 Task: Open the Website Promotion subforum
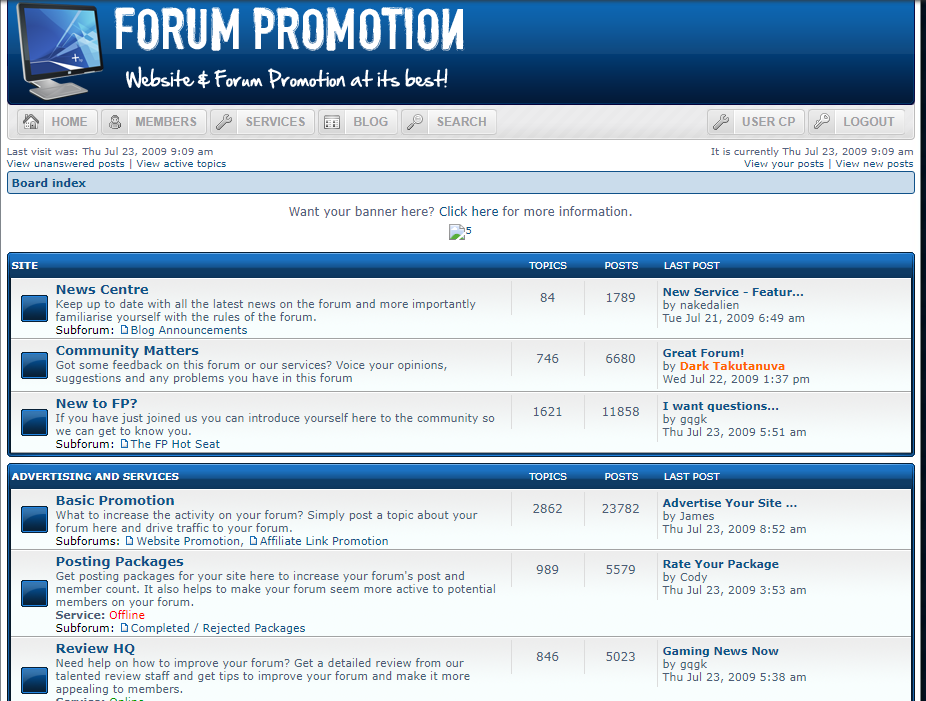pos(188,541)
